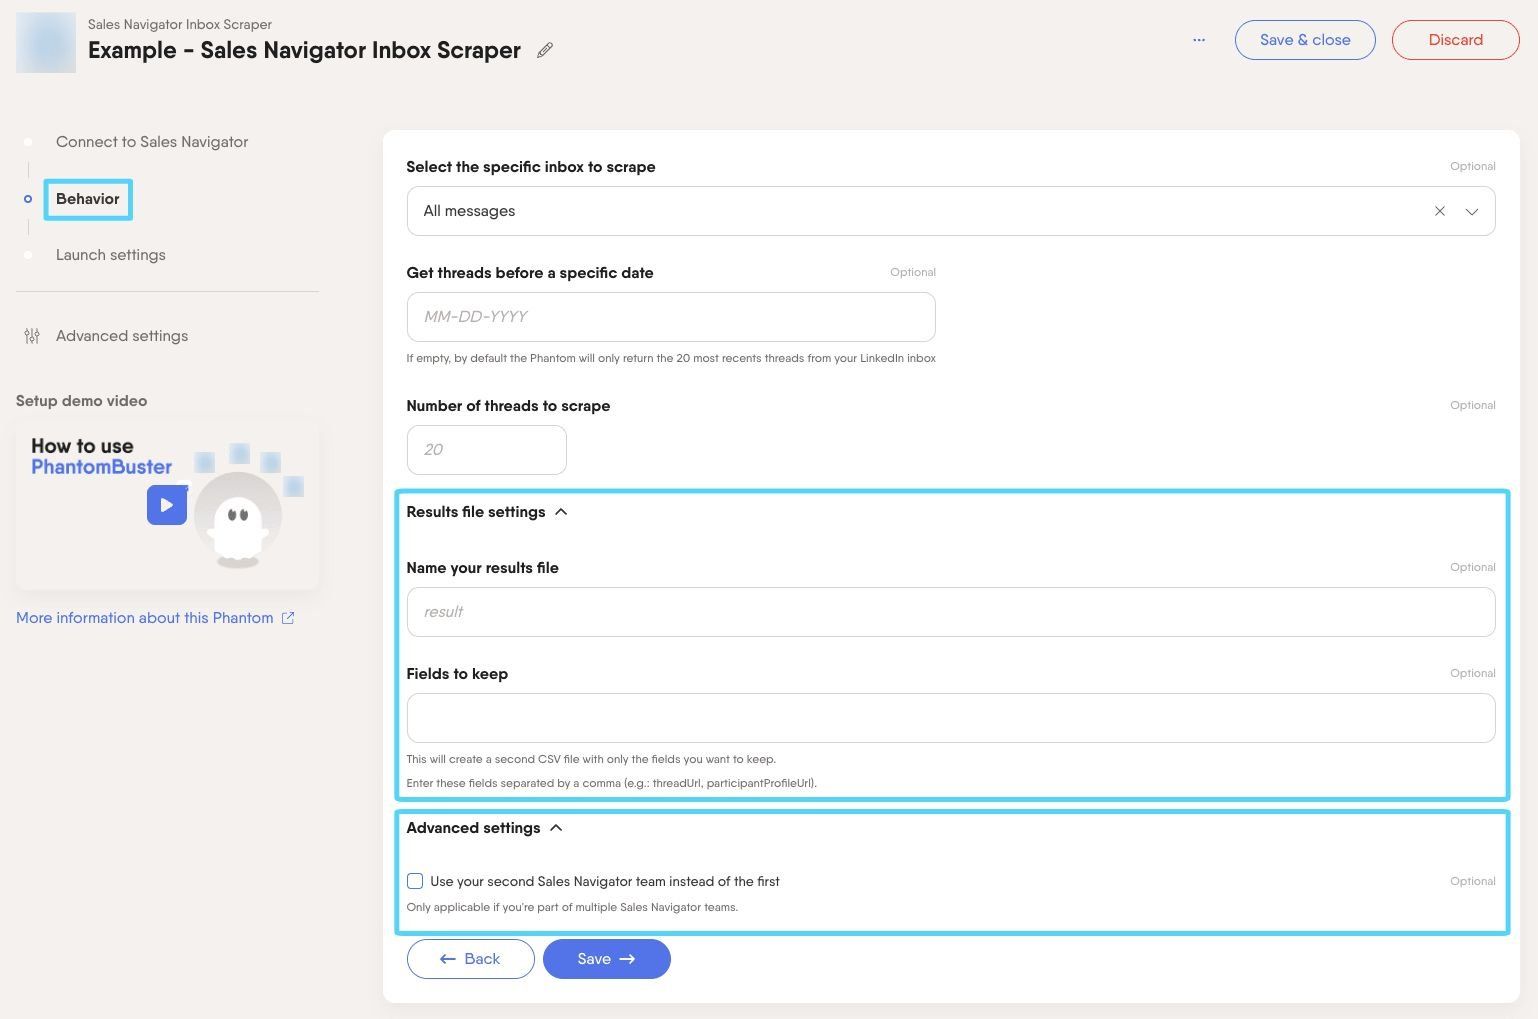
Task: Open the three-dots more options menu
Action: coord(1199,40)
